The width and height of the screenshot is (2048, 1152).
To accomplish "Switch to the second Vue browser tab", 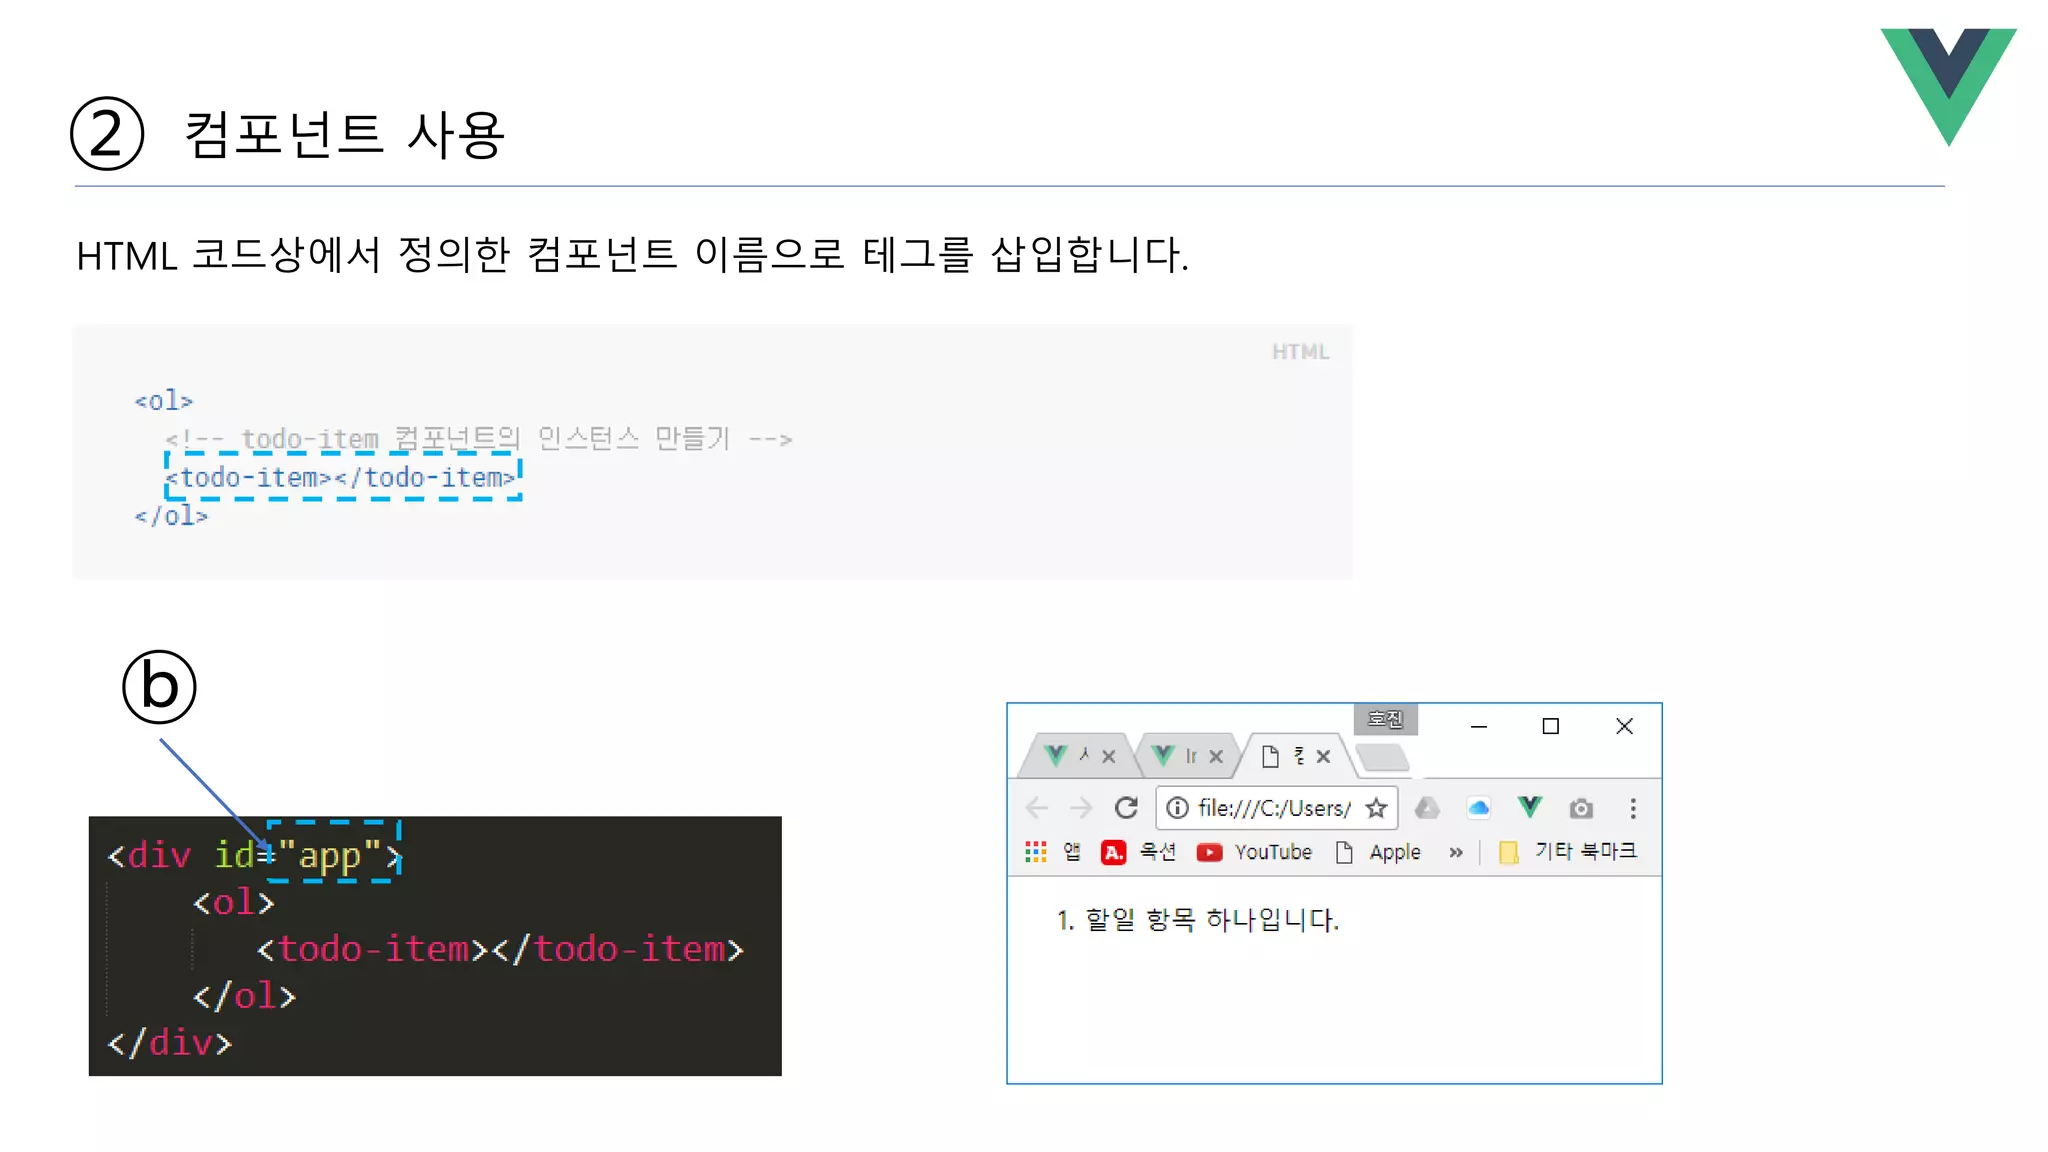I will (x=1175, y=756).
